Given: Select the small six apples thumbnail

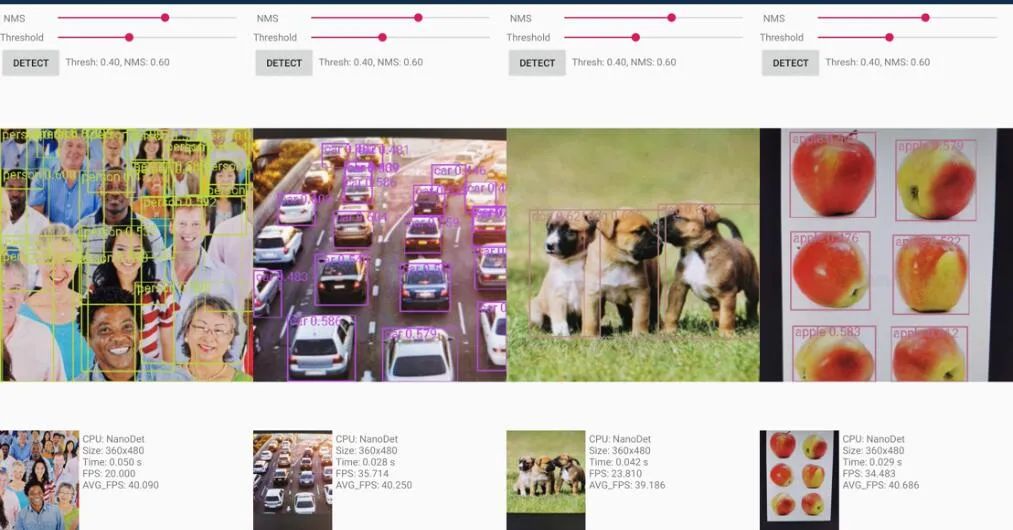Looking at the screenshot, I should (x=799, y=480).
